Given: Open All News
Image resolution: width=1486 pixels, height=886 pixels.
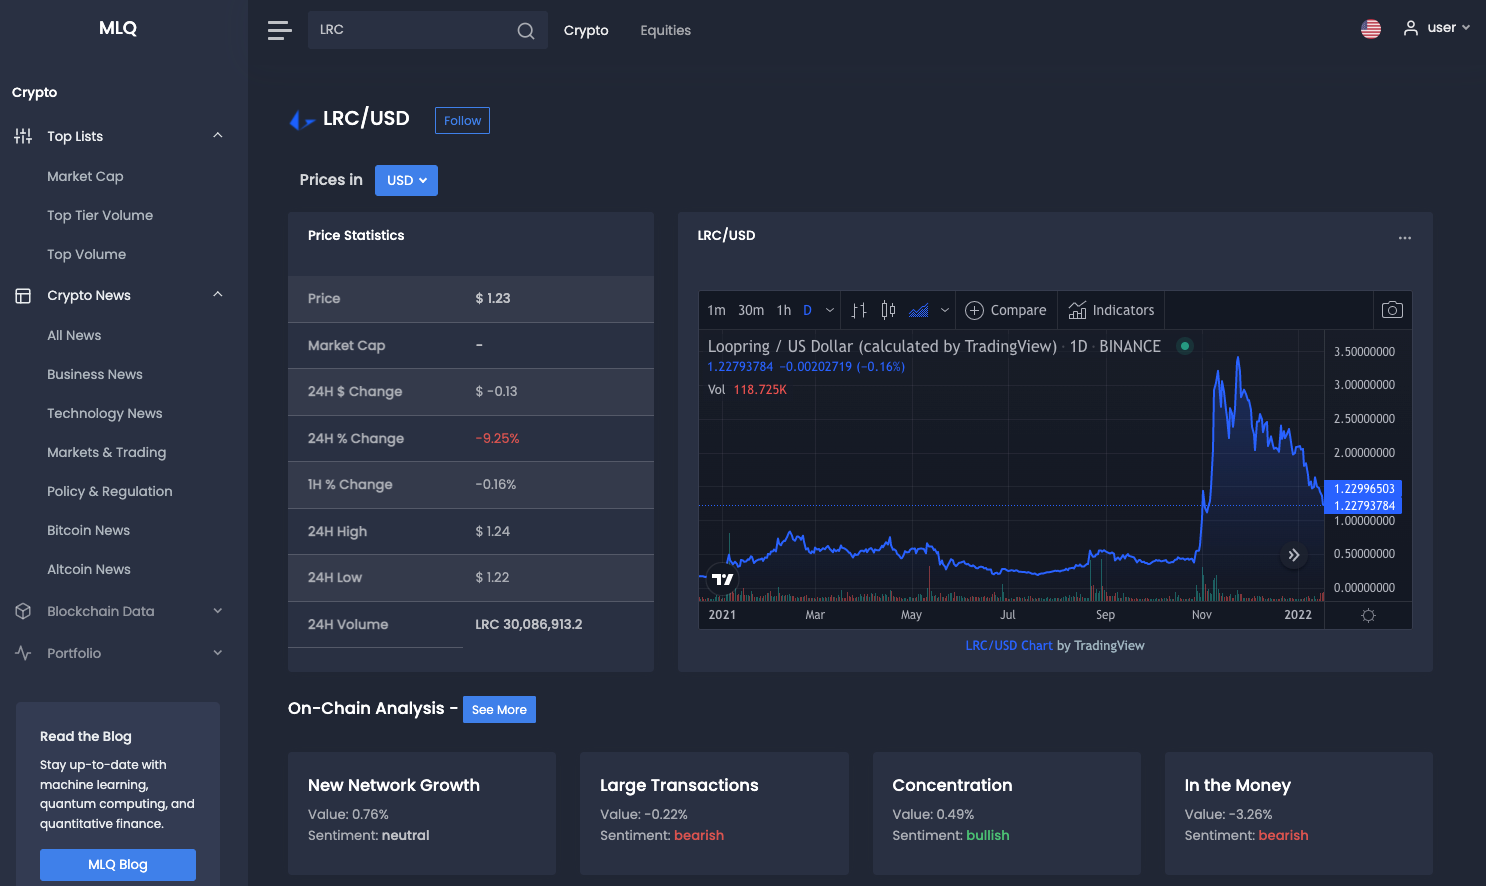Looking at the screenshot, I should point(74,335).
